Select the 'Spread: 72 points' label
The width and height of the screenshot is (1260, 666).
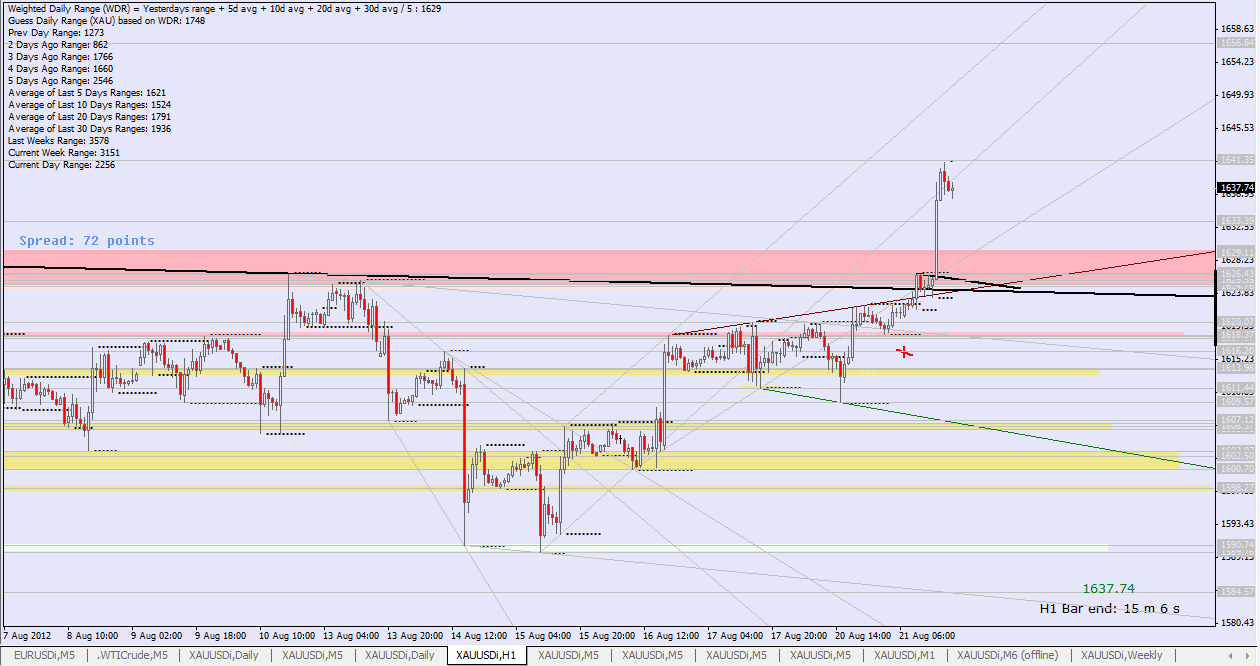[87, 241]
